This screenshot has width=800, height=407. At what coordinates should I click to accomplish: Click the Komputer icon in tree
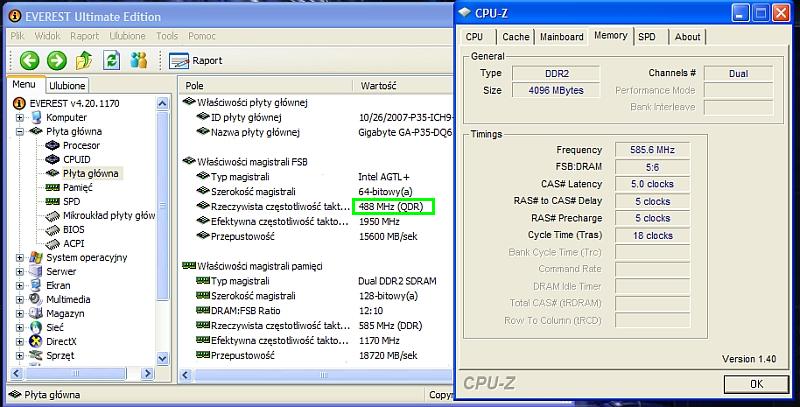click(x=36, y=117)
